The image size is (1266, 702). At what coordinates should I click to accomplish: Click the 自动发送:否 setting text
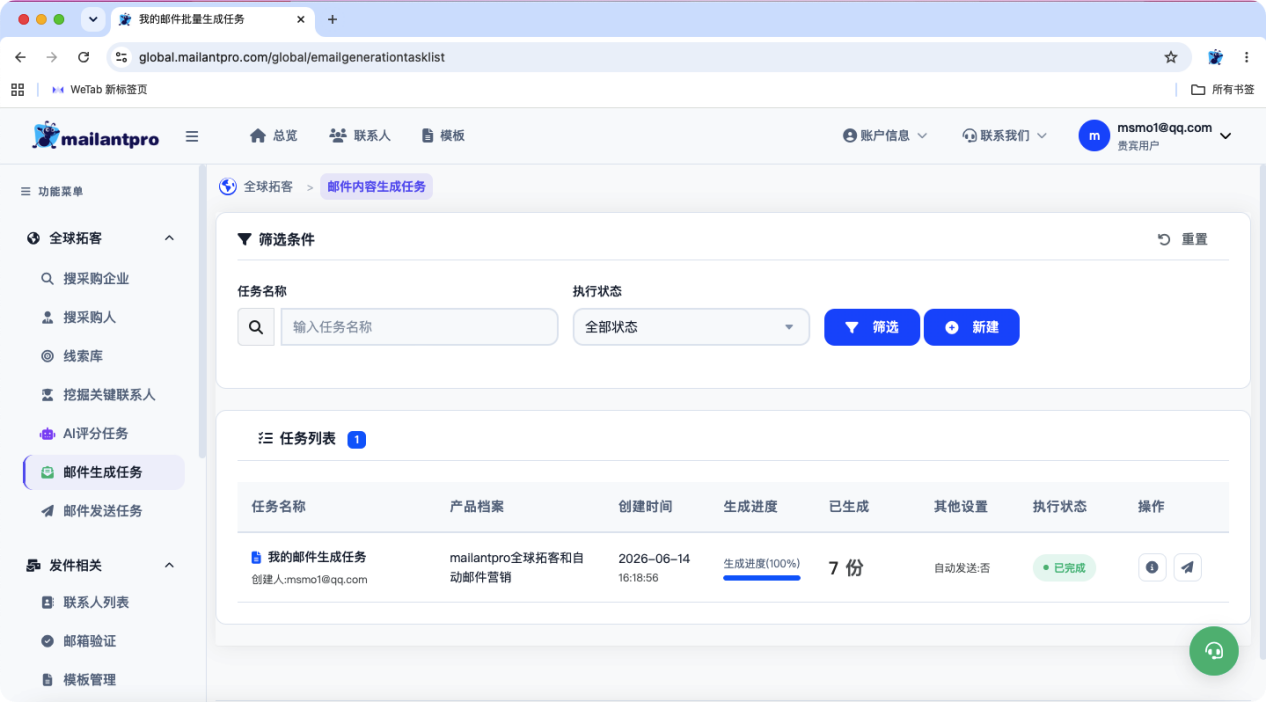point(962,568)
